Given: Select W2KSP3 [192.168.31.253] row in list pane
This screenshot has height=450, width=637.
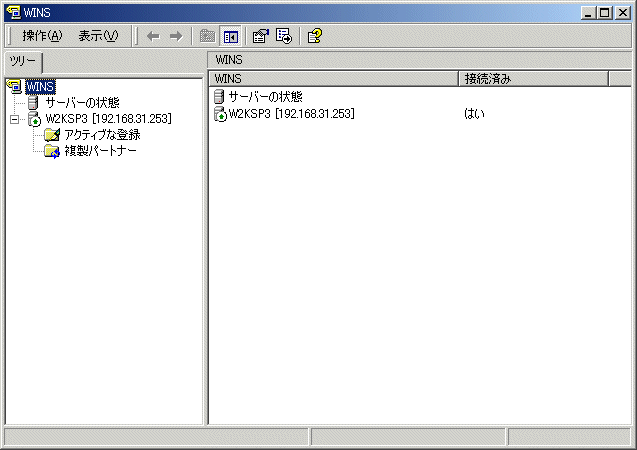Looking at the screenshot, I should [x=292, y=114].
